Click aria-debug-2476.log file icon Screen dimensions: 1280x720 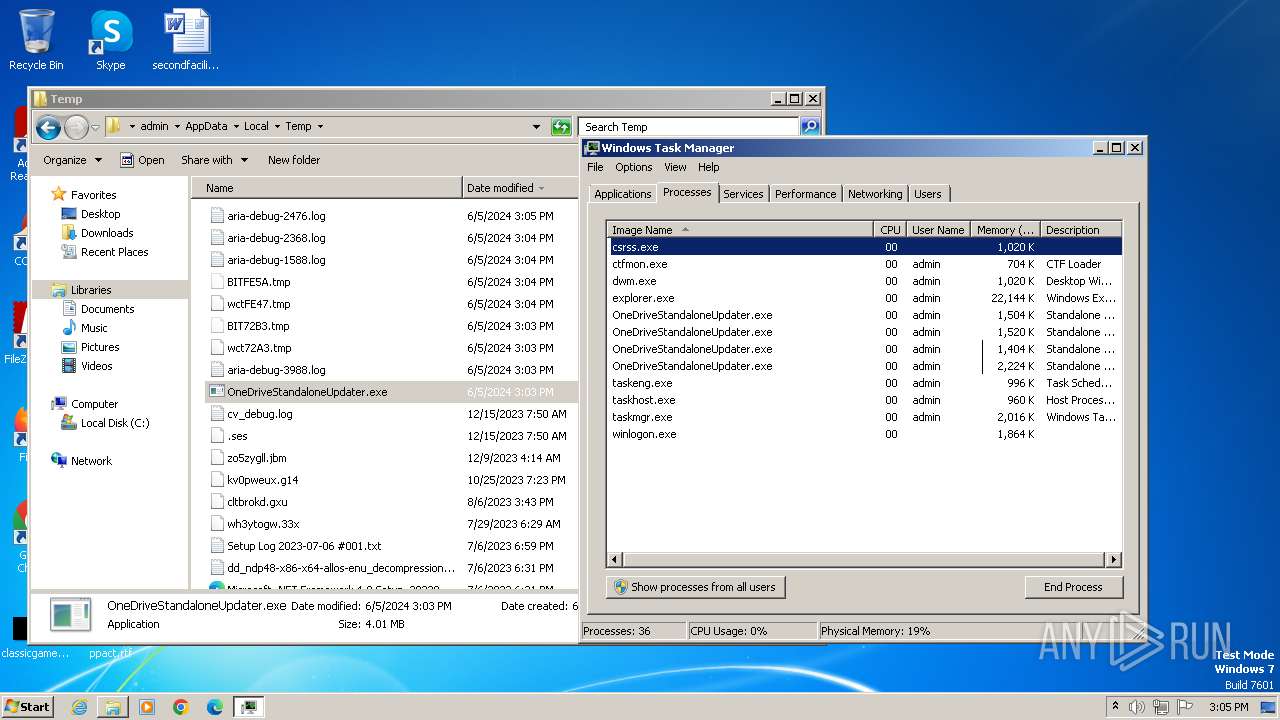click(217, 216)
